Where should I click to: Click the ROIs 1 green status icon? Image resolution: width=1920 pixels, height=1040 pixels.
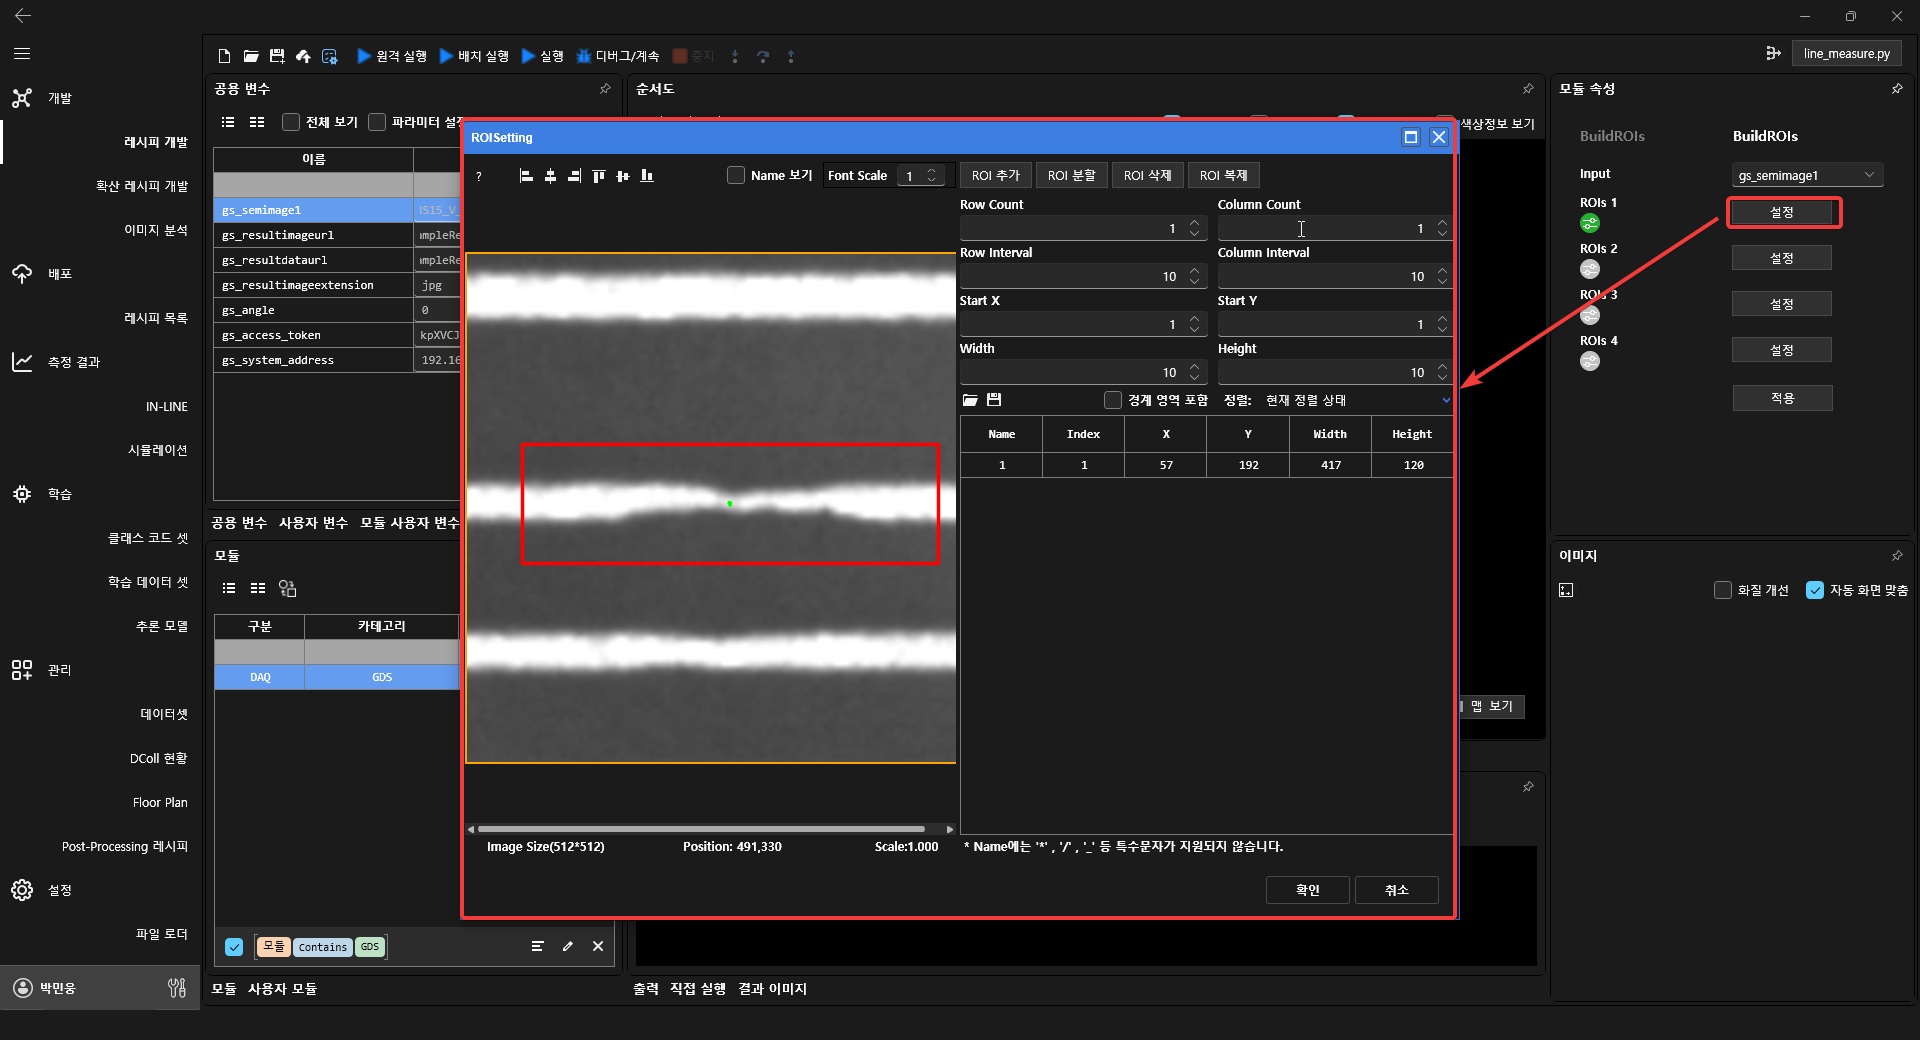[x=1589, y=223]
